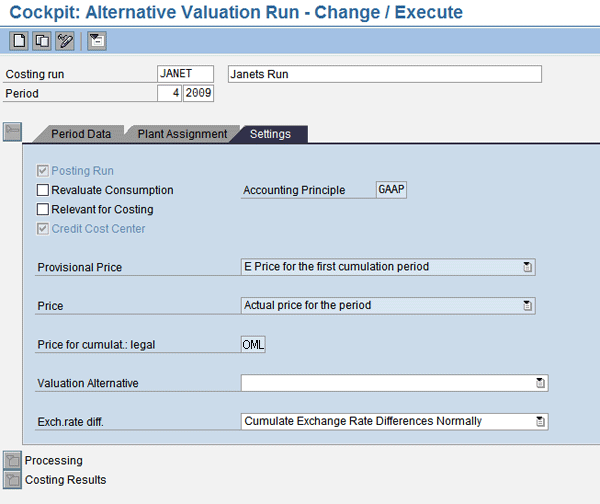The height and width of the screenshot is (504, 600).
Task: Switch to the Period Data tab
Action: point(81,134)
